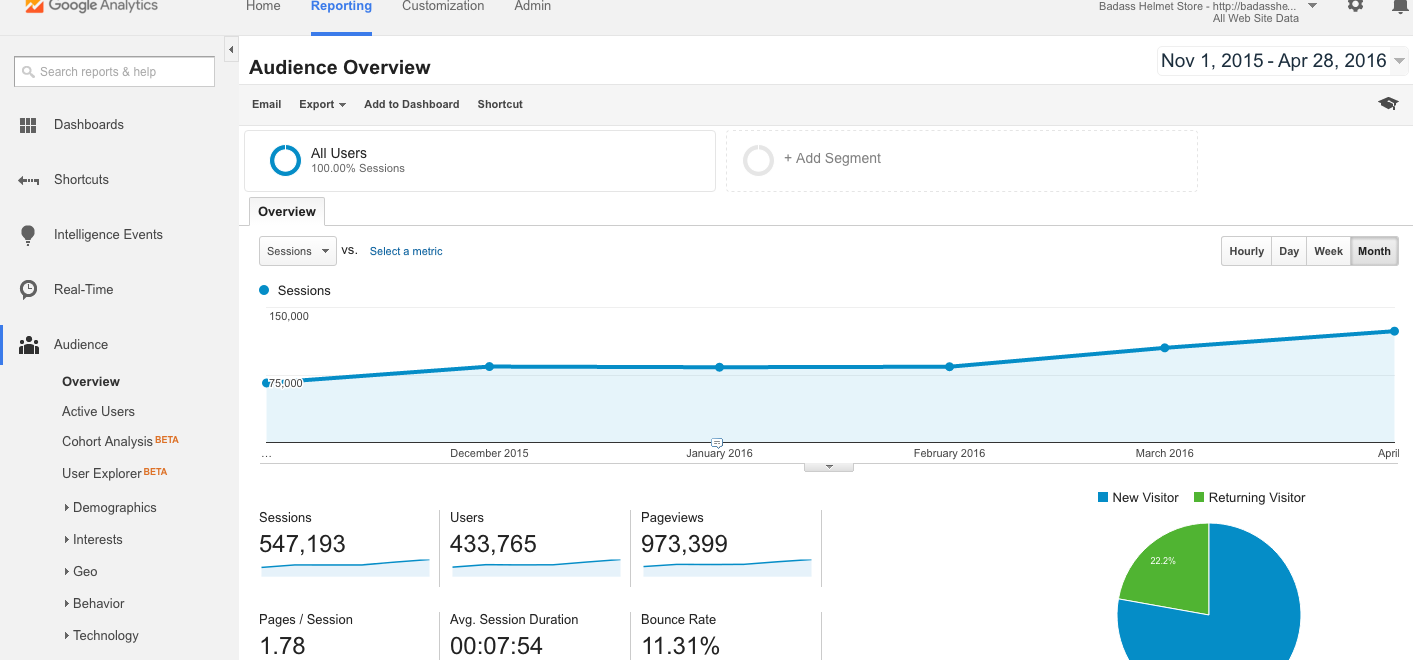
Task: Switch chart granularity to Hourly
Action: click(1246, 251)
